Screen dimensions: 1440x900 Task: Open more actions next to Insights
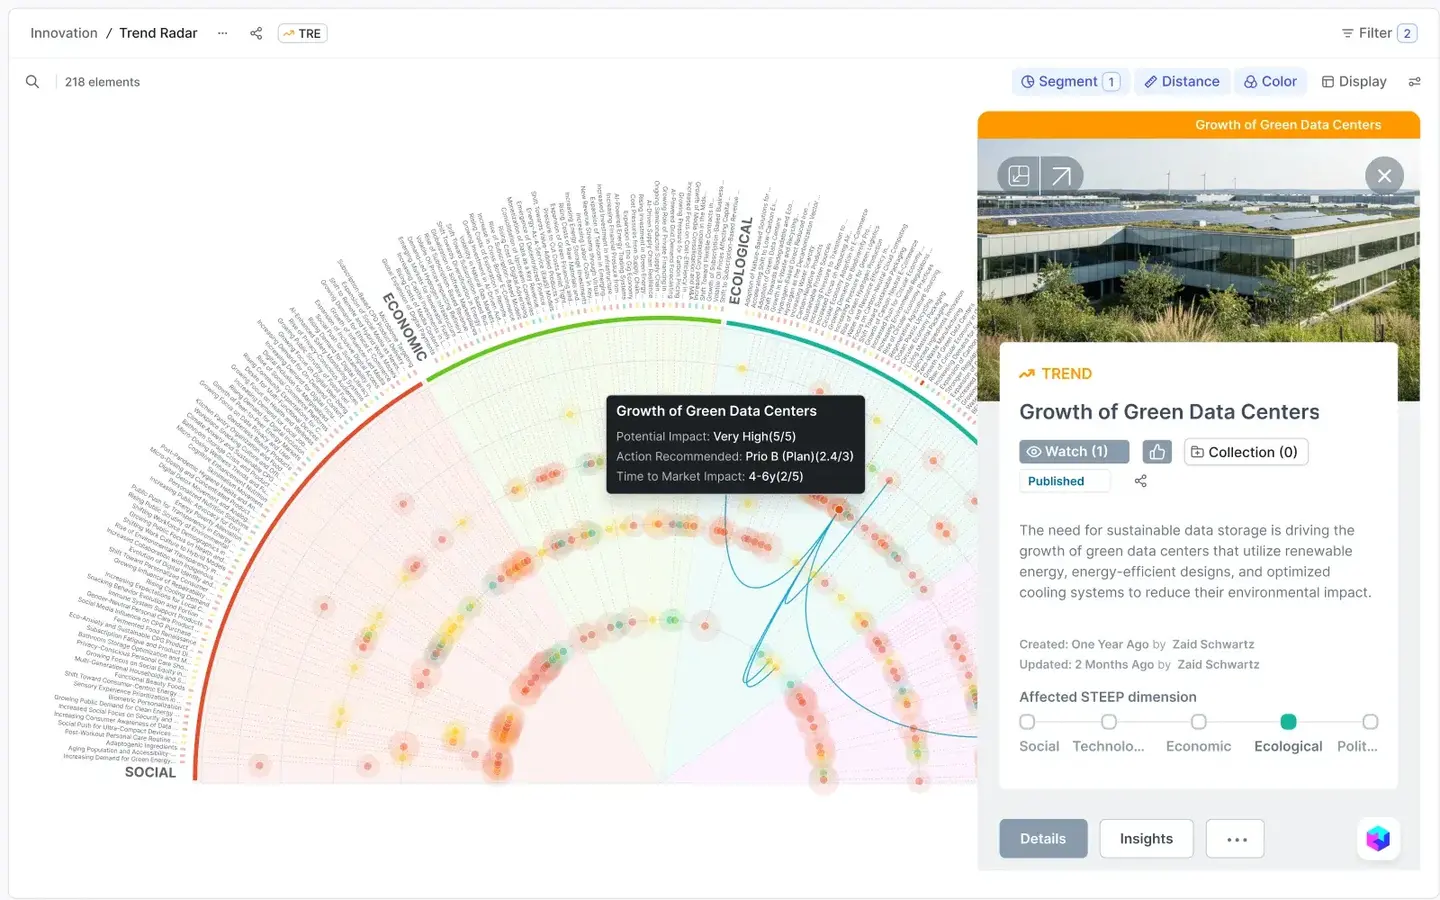pyautogui.click(x=1236, y=839)
